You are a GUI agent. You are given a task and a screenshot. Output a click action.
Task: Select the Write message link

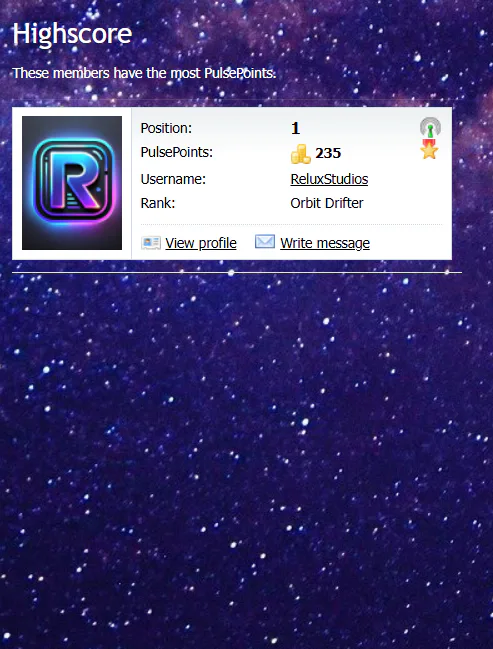click(325, 243)
